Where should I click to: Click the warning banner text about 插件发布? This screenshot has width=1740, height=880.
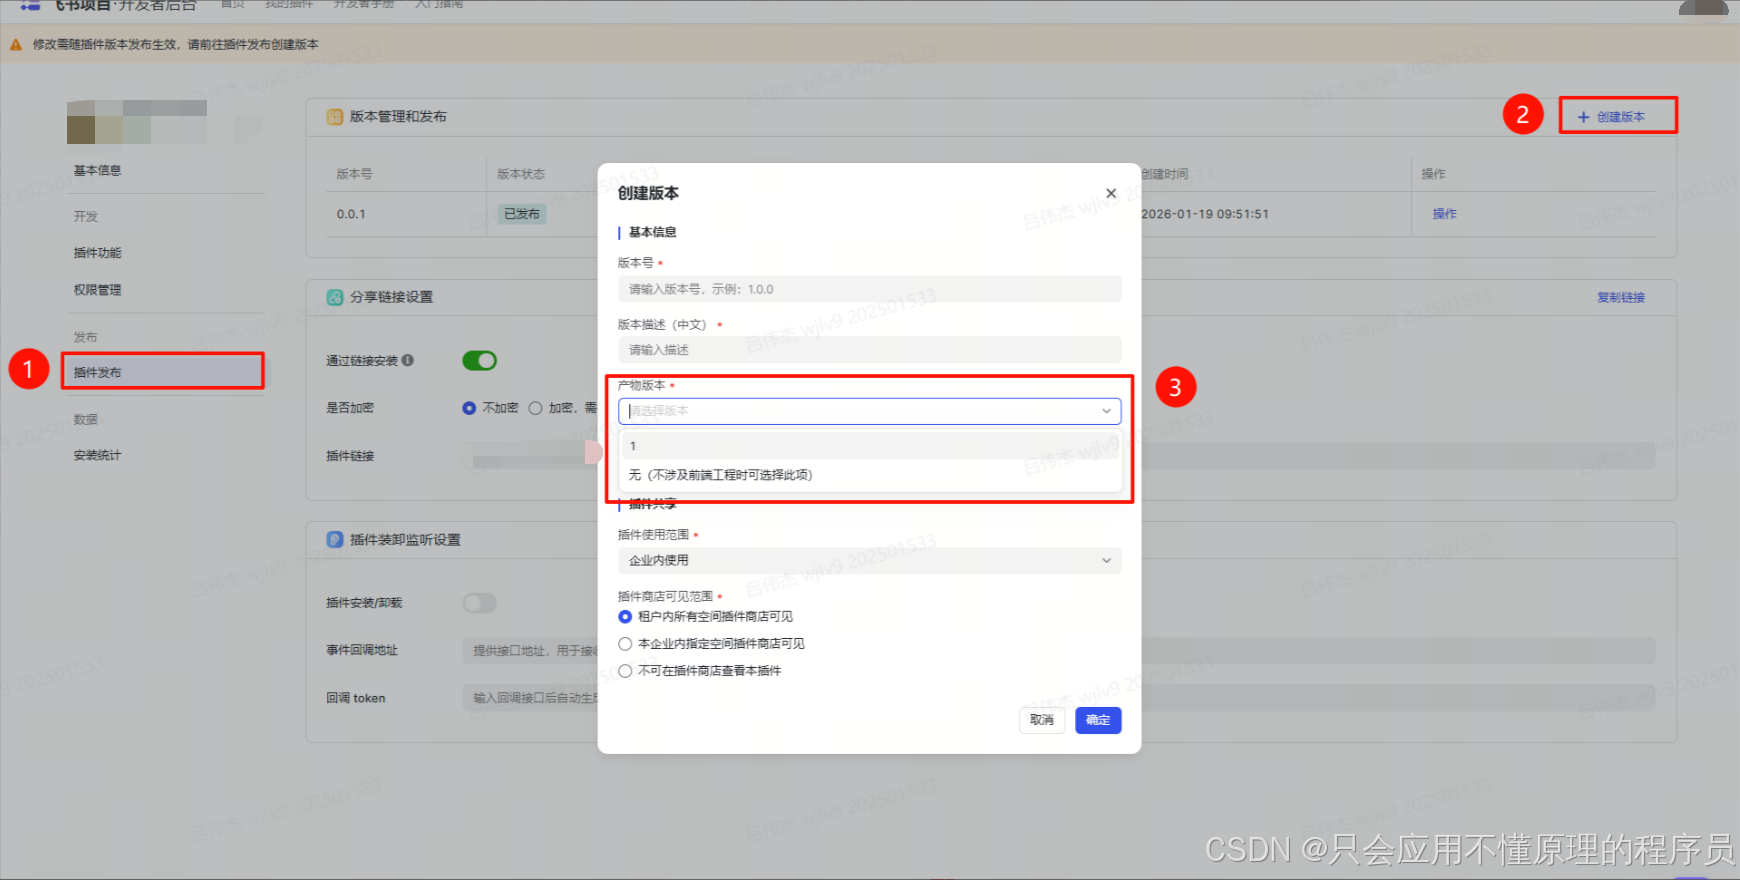176,44
